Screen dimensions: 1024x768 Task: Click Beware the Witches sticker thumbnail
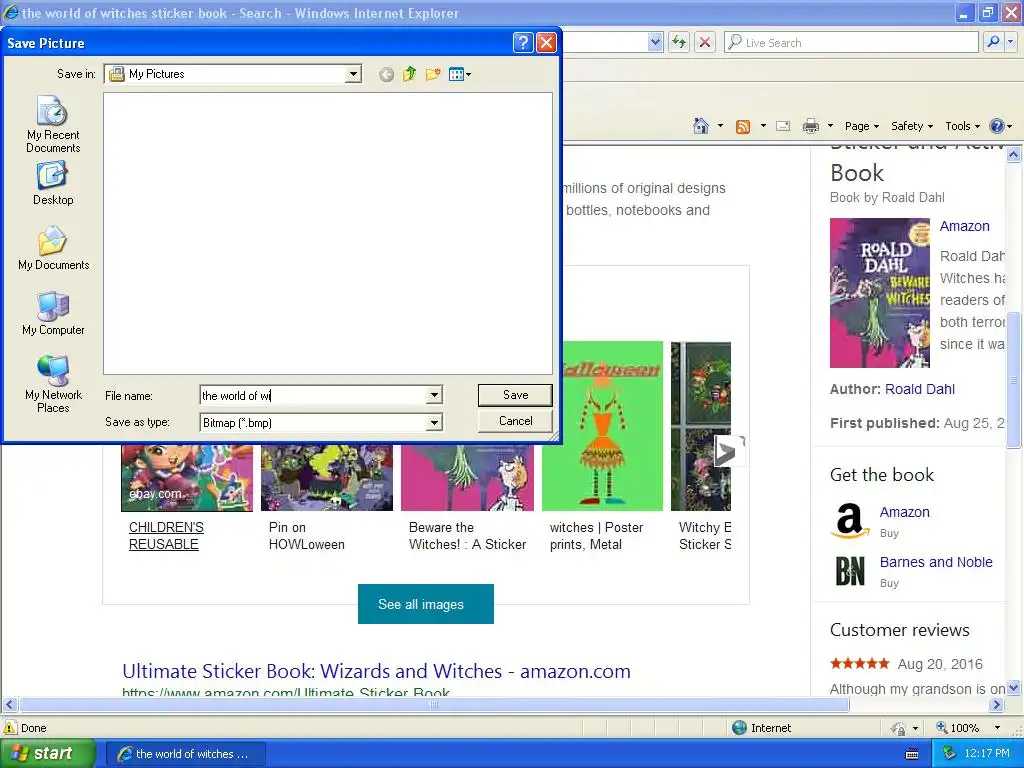pos(468,478)
